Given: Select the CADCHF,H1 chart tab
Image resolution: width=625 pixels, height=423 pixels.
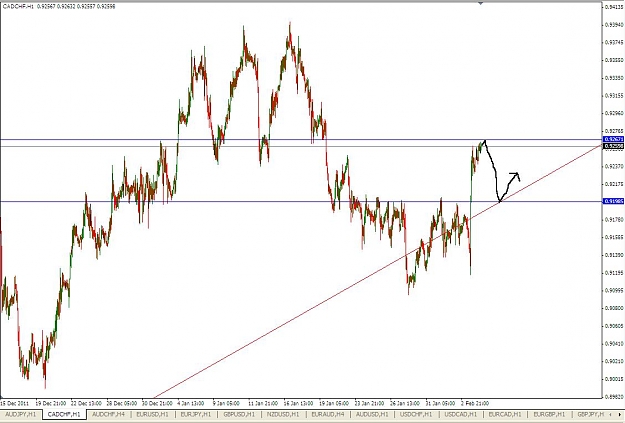Looking at the screenshot, I should click(64, 415).
